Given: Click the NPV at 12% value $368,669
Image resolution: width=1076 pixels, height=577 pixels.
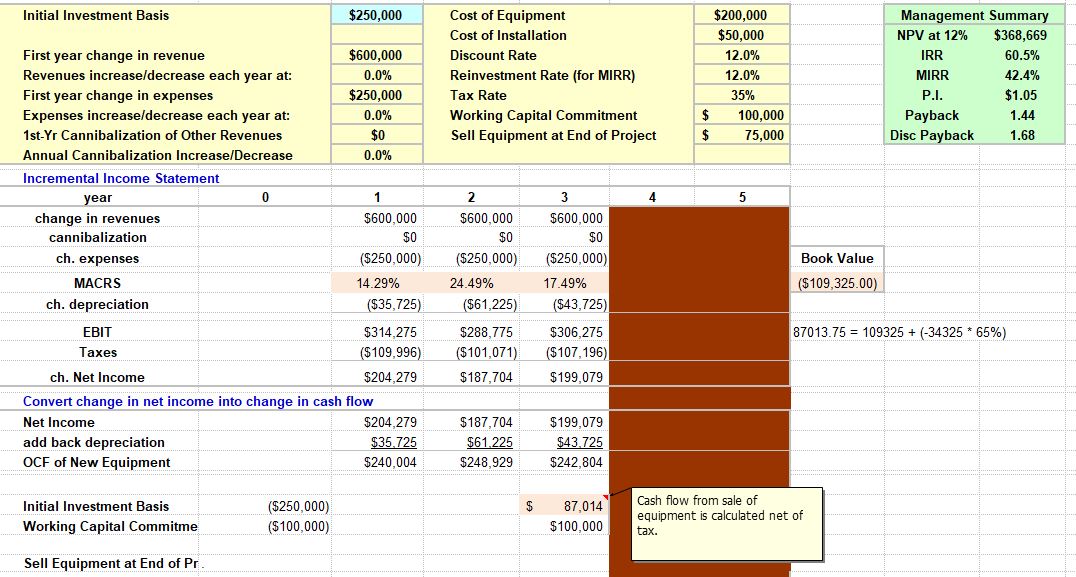Looking at the screenshot, I should pos(1020,35).
